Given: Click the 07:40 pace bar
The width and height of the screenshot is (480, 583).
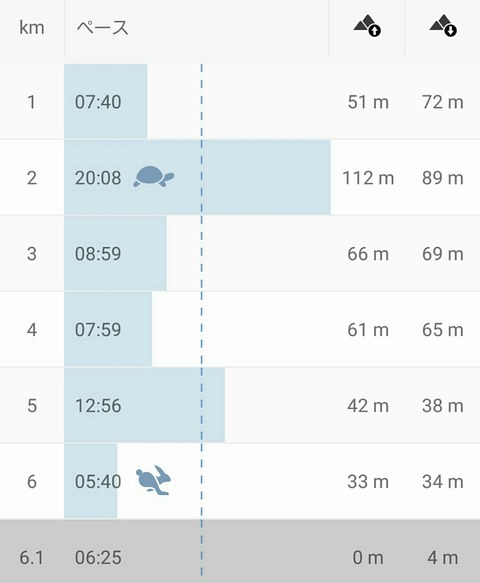Looking at the screenshot, I should [106, 101].
